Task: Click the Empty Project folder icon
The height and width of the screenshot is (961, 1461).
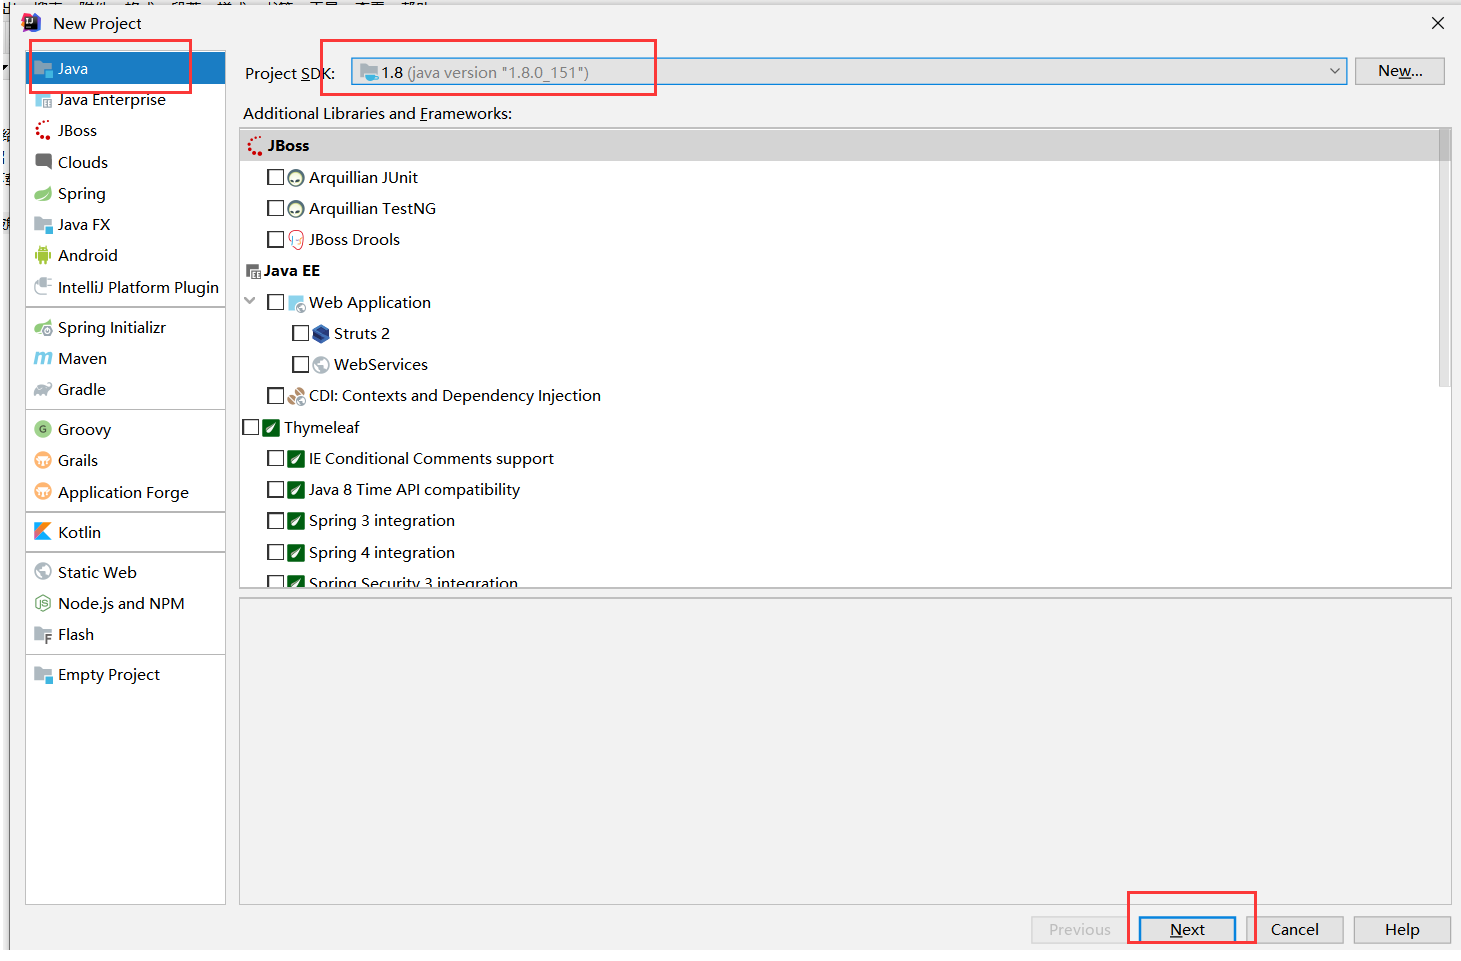Action: [43, 675]
